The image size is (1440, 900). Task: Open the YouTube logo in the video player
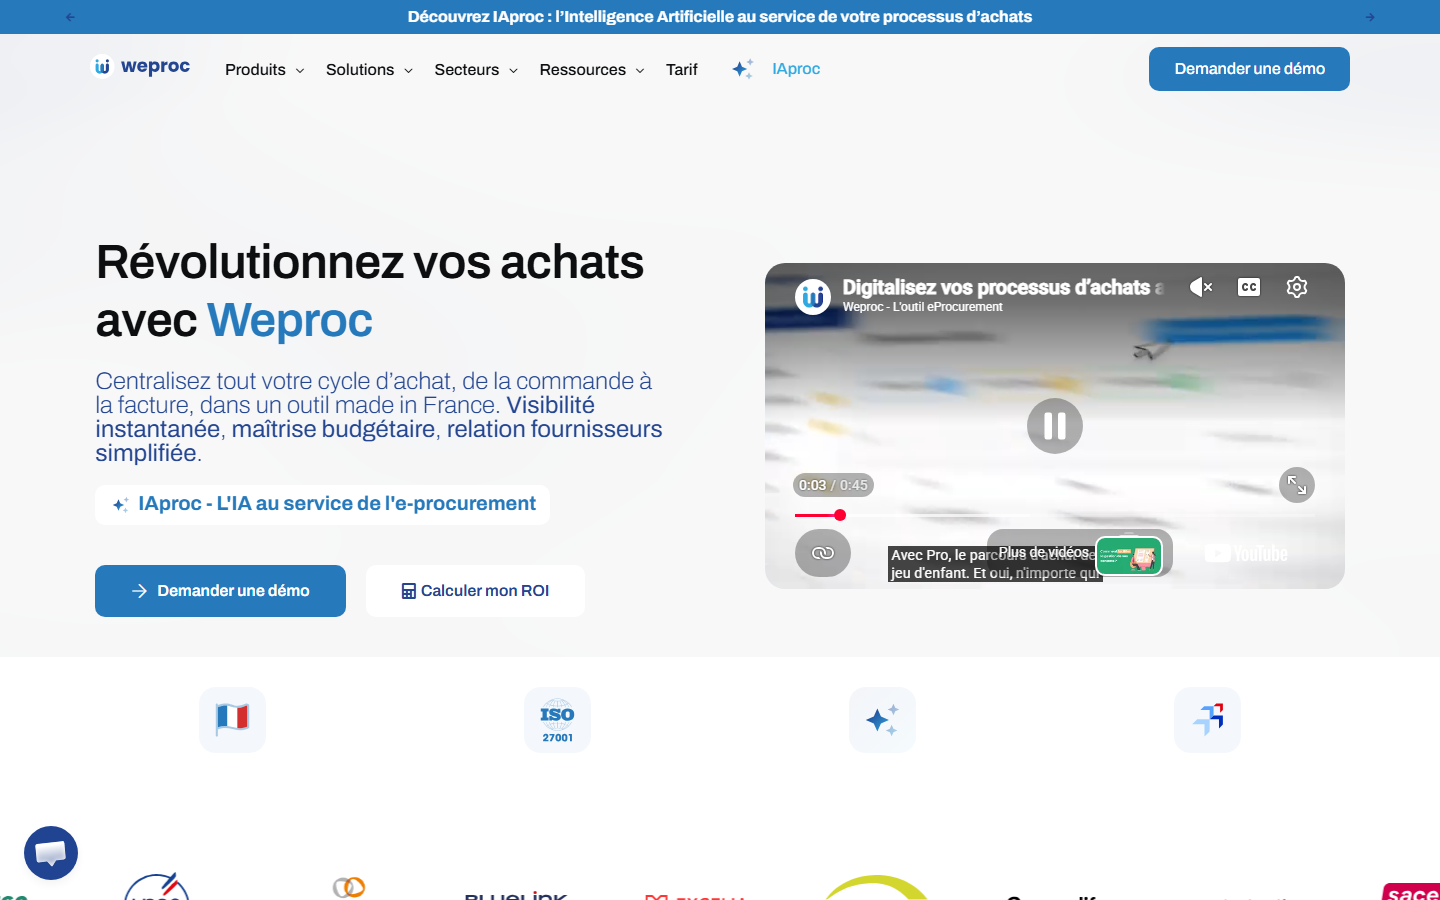(1246, 553)
